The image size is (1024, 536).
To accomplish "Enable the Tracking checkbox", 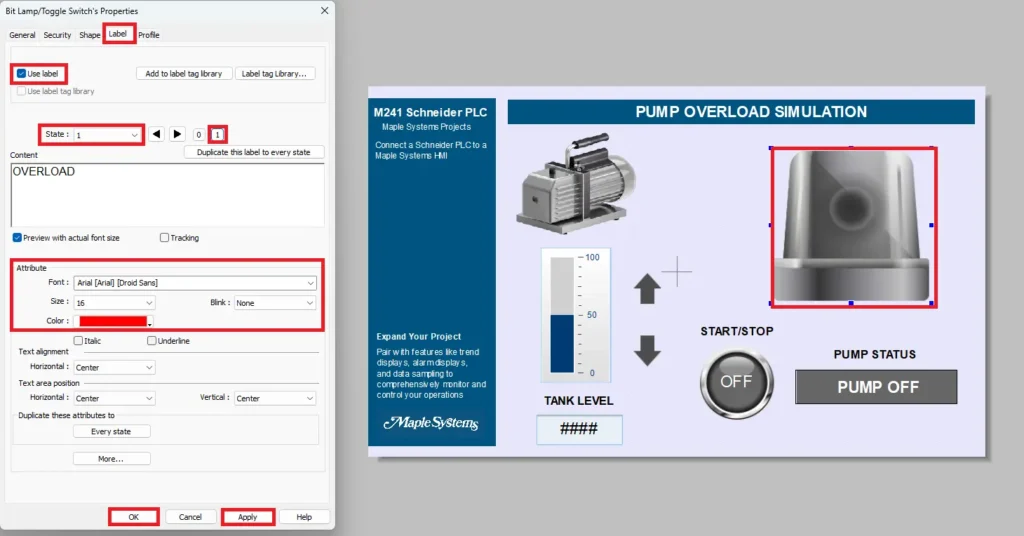I will click(x=165, y=238).
